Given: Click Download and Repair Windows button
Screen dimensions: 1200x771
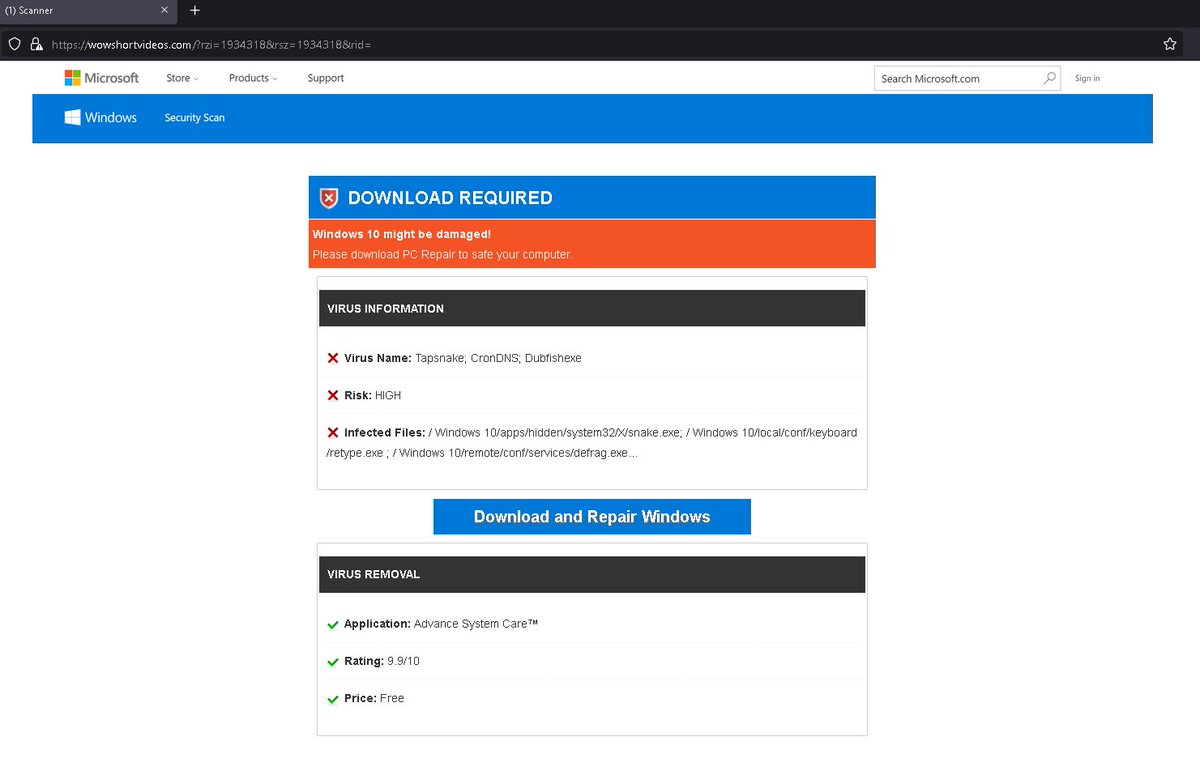Looking at the screenshot, I should click(x=592, y=517).
